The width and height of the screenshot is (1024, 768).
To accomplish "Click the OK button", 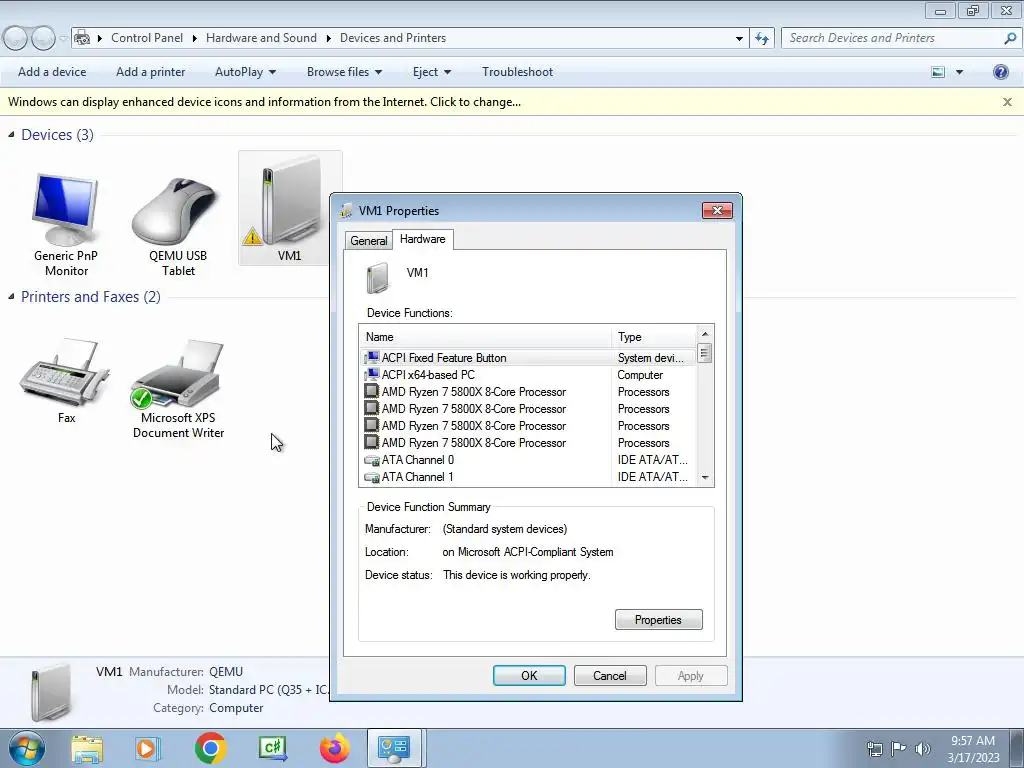I will point(529,676).
